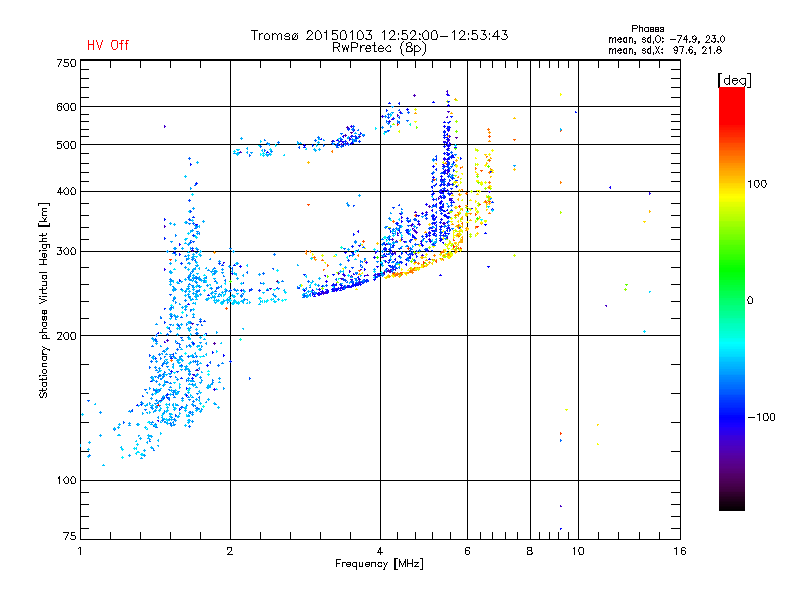Click the red 'HV Off' label
The width and height of the screenshot is (800, 600).
(x=108, y=45)
